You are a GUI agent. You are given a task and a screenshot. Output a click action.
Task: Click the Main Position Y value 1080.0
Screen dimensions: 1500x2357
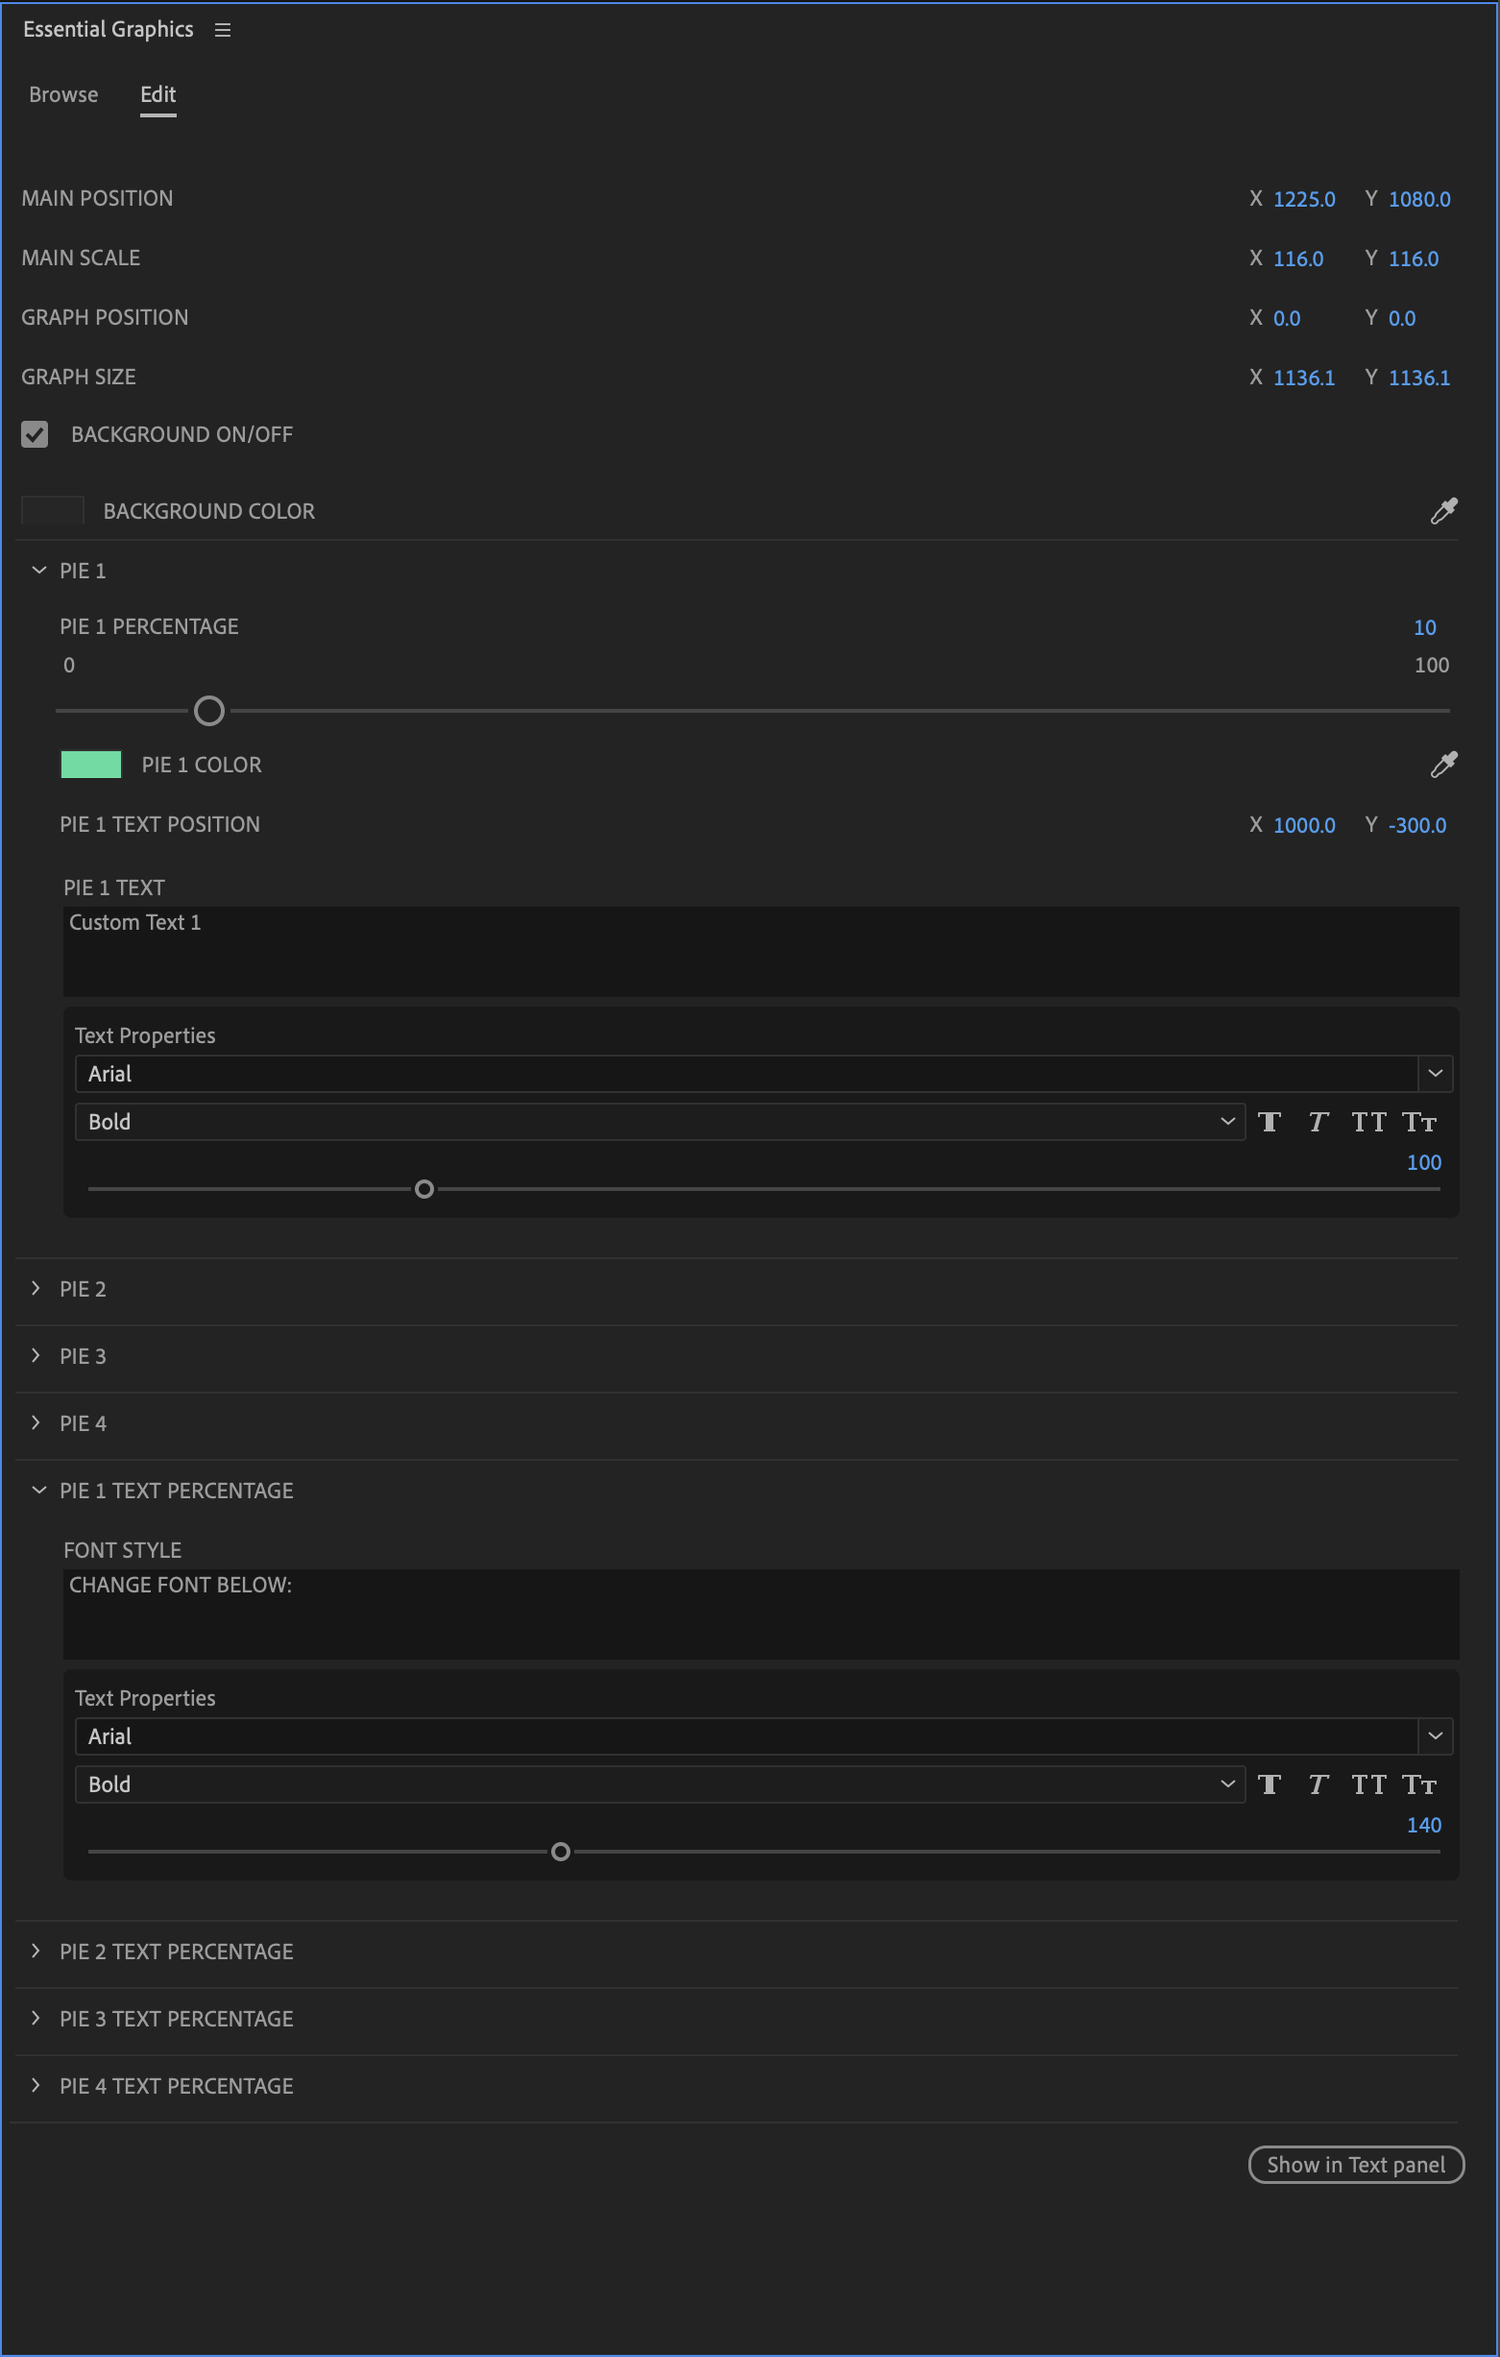click(x=1419, y=199)
